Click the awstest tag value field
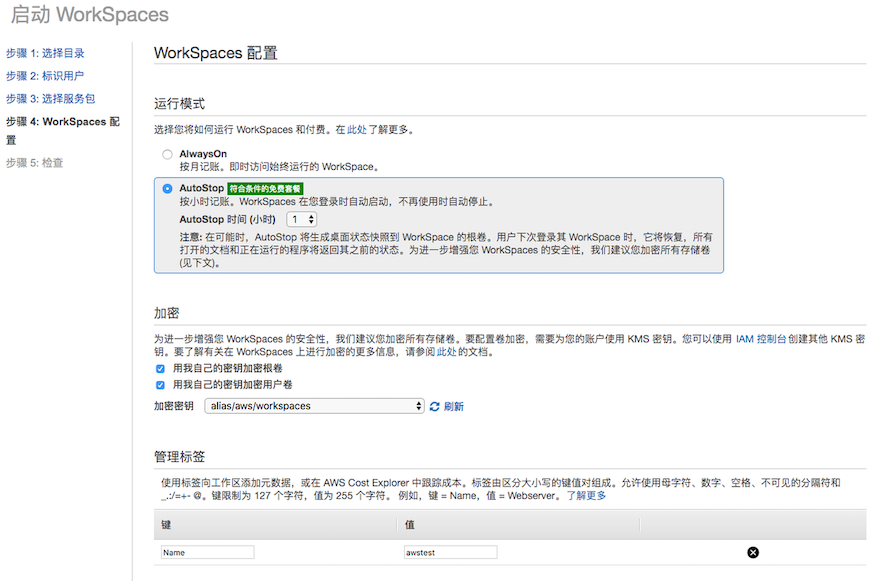Image resolution: width=880 pixels, height=581 pixels. [x=450, y=552]
